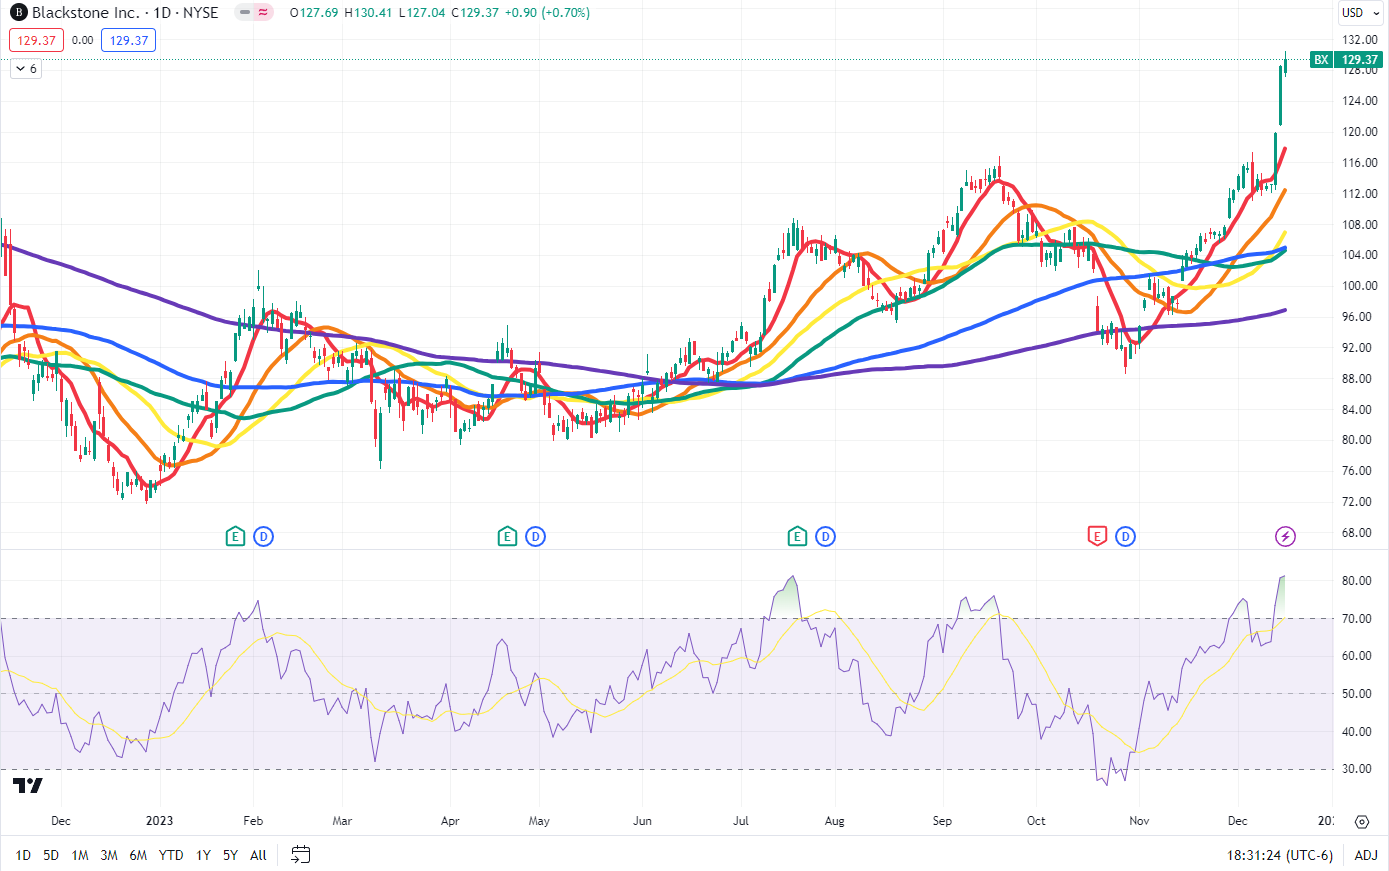Click the Blackstone Inc. symbol title
Viewport: 1389px width, 871px height.
coord(86,13)
